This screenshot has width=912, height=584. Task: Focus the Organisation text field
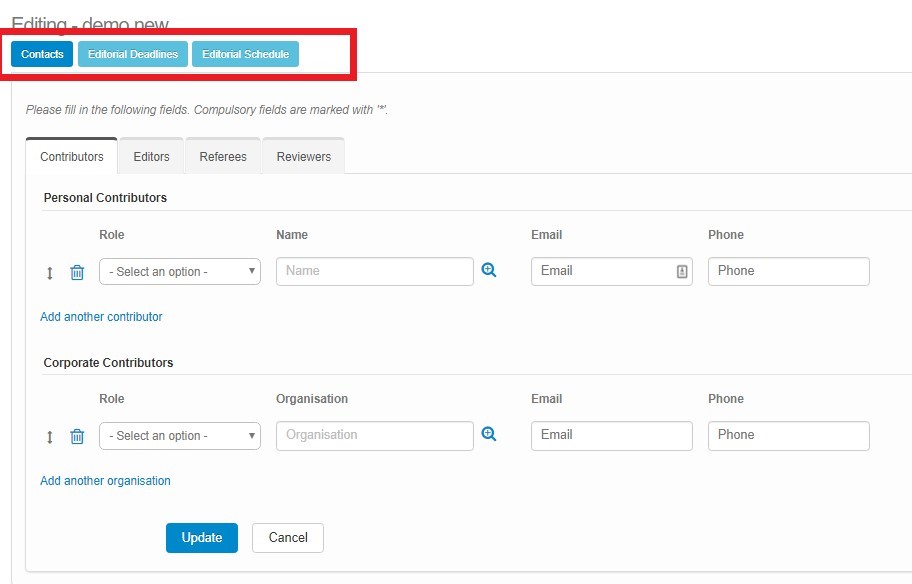pos(374,436)
